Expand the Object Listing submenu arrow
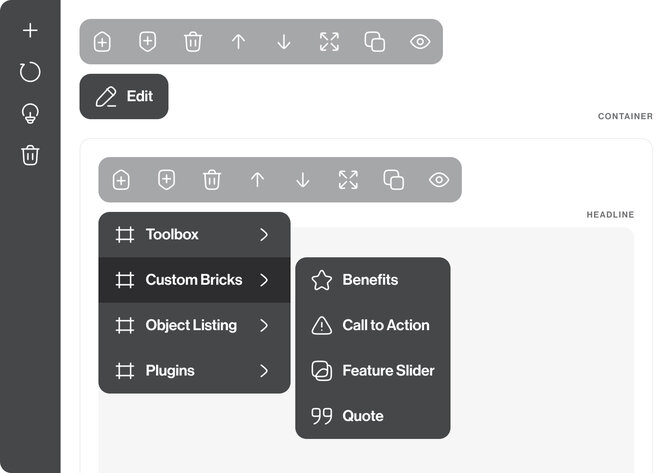Viewport: 672px width, 473px height. pyautogui.click(x=264, y=325)
